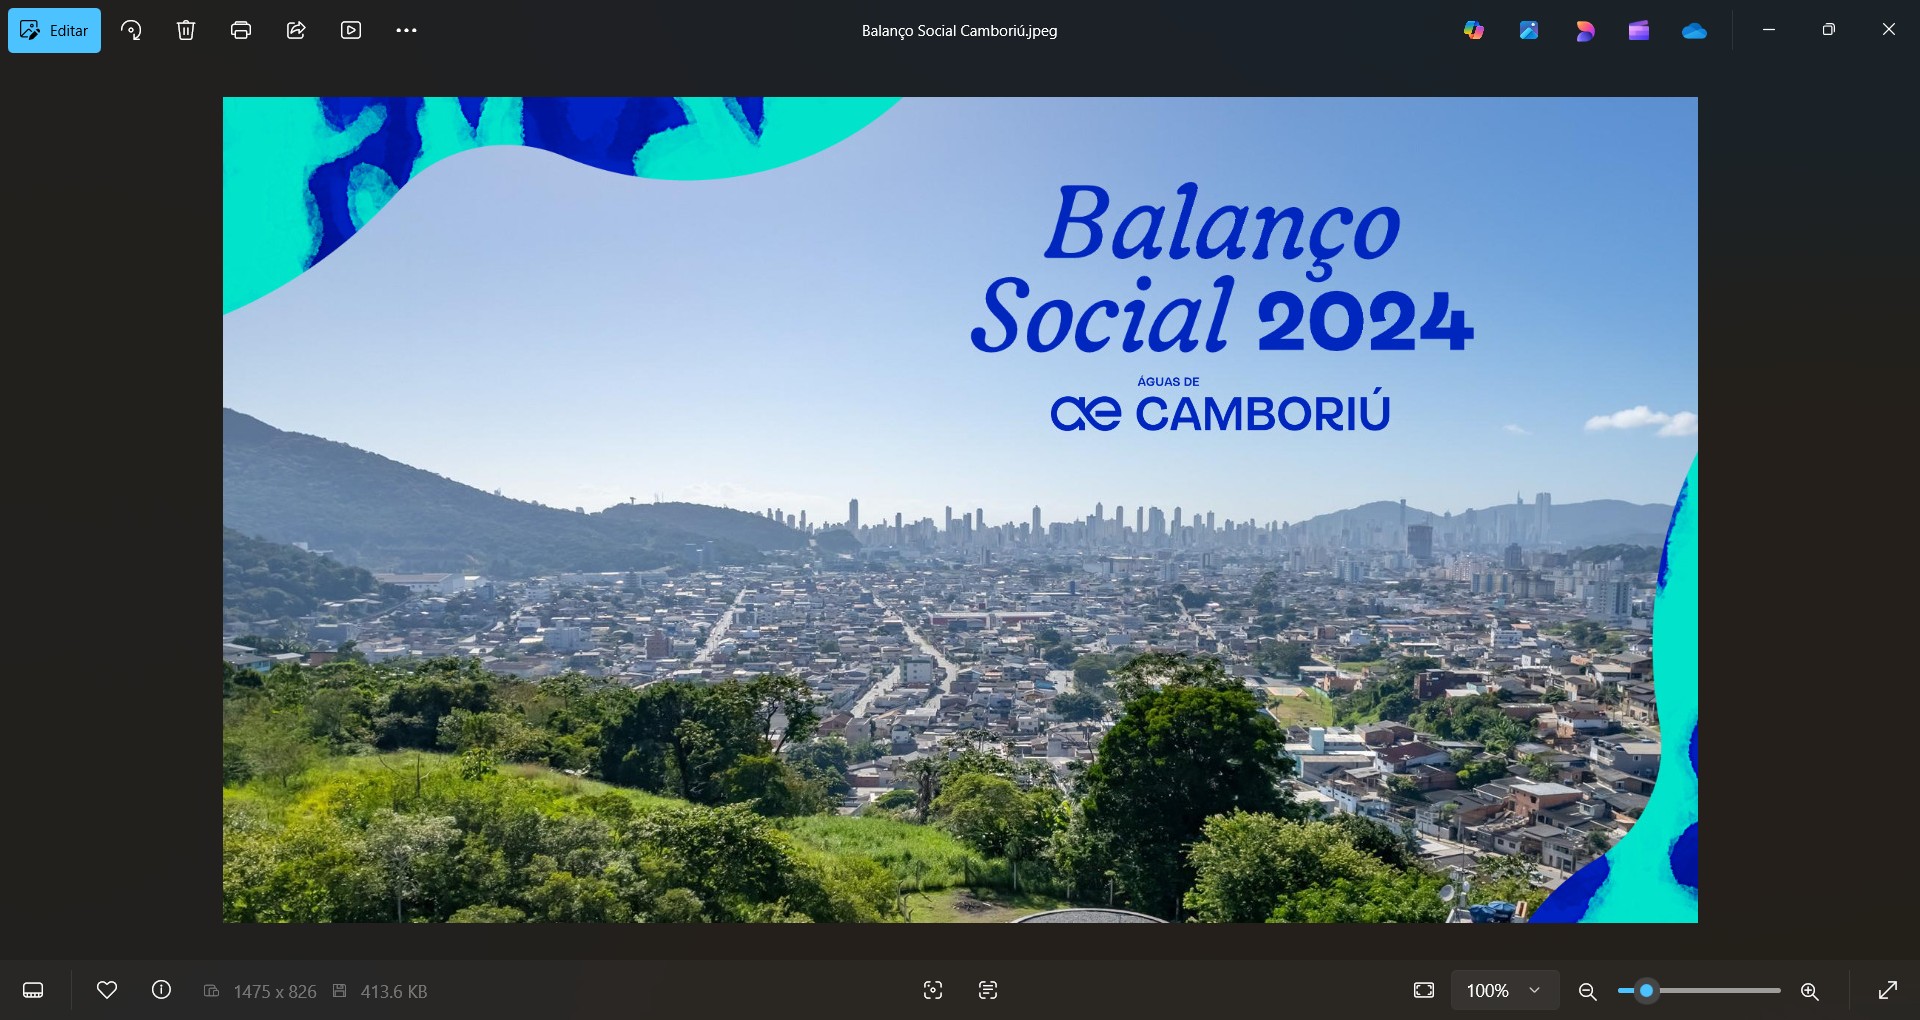The height and width of the screenshot is (1020, 1920).
Task: Zoom out with the minus magnifier
Action: click(x=1587, y=991)
